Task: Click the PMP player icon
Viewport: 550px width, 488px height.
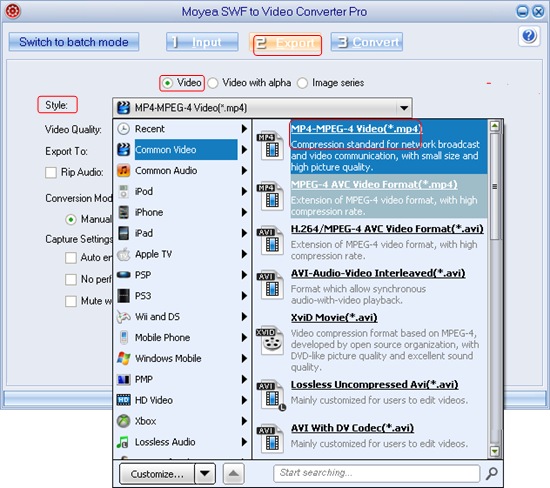Action: point(123,379)
